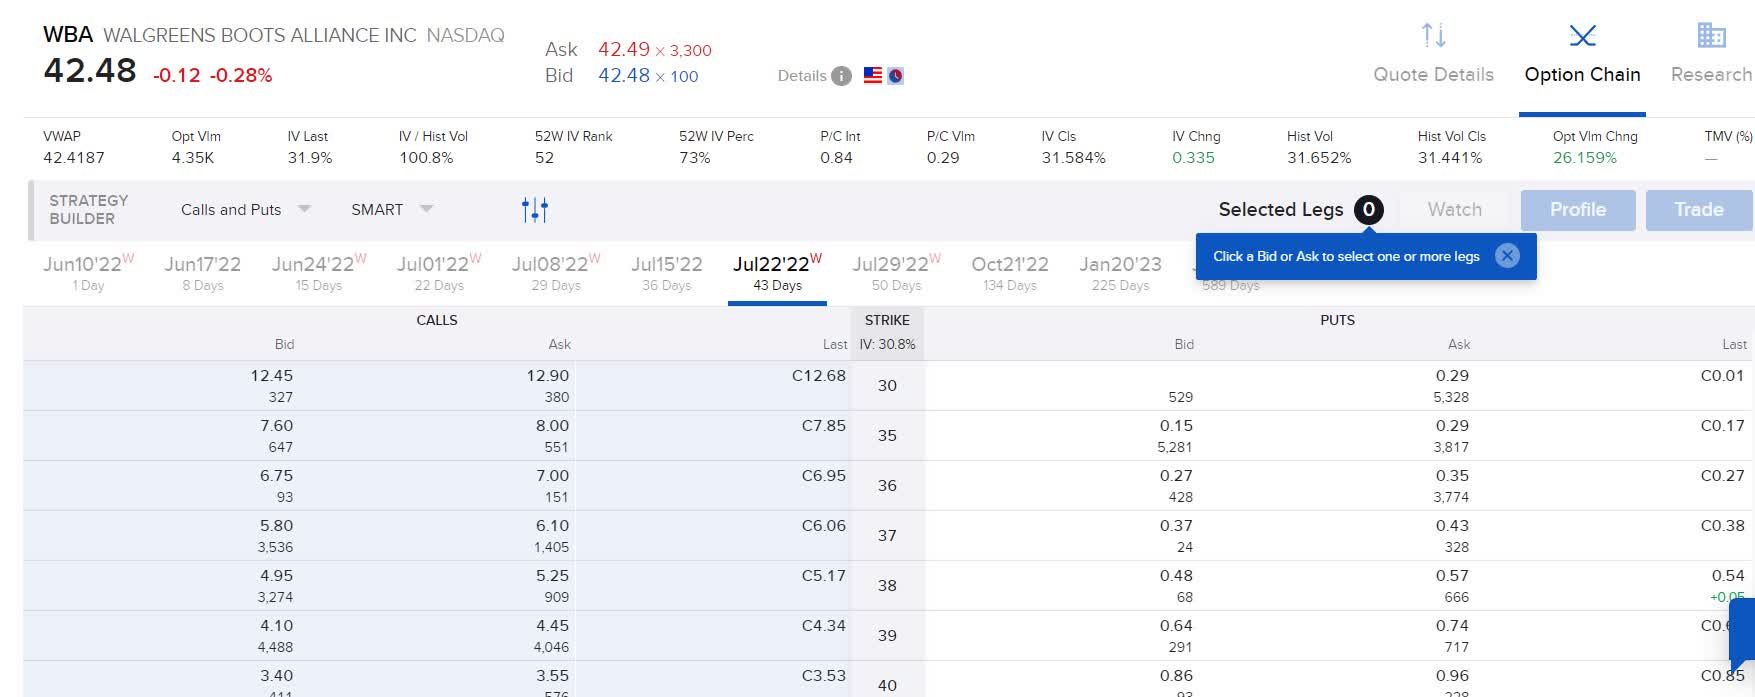Select put bid 0.64 at strike 39

click(1176, 626)
